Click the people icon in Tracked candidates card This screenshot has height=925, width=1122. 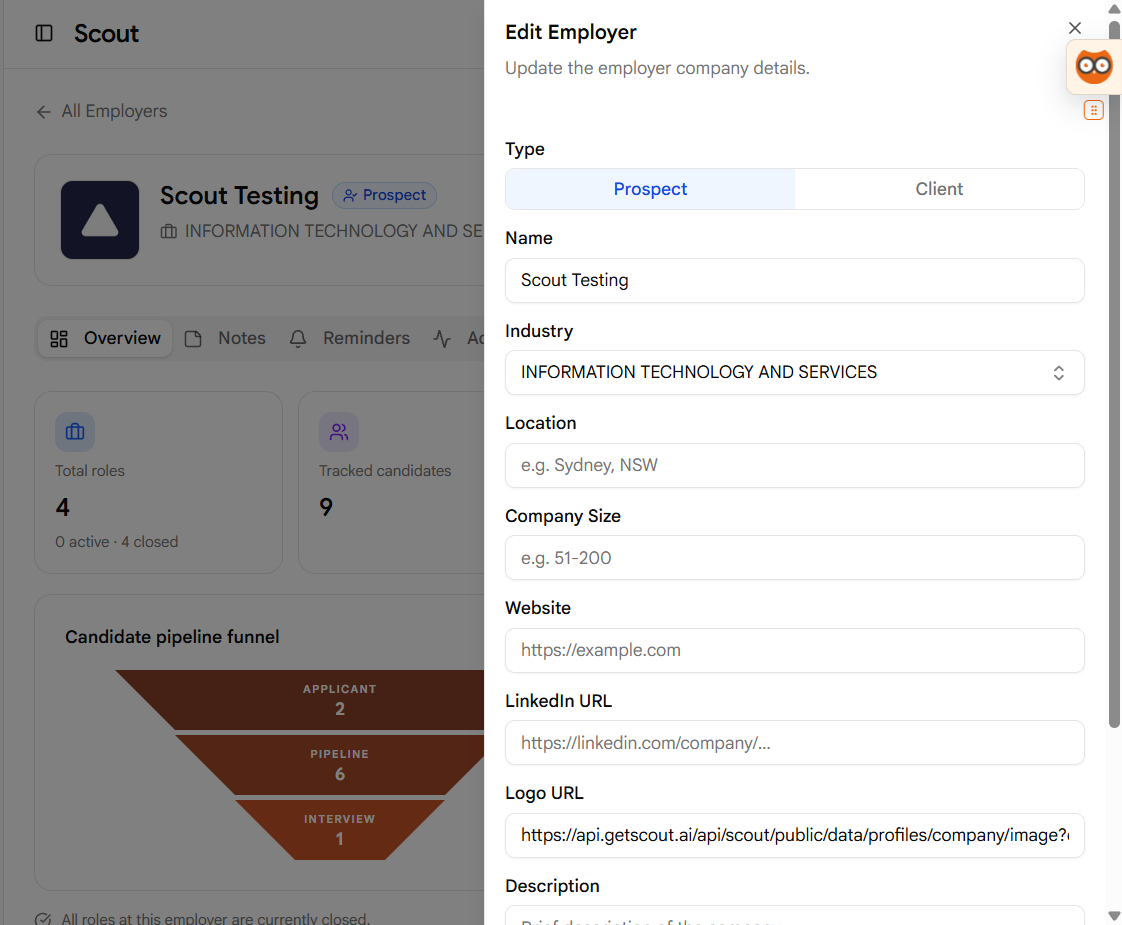[339, 432]
